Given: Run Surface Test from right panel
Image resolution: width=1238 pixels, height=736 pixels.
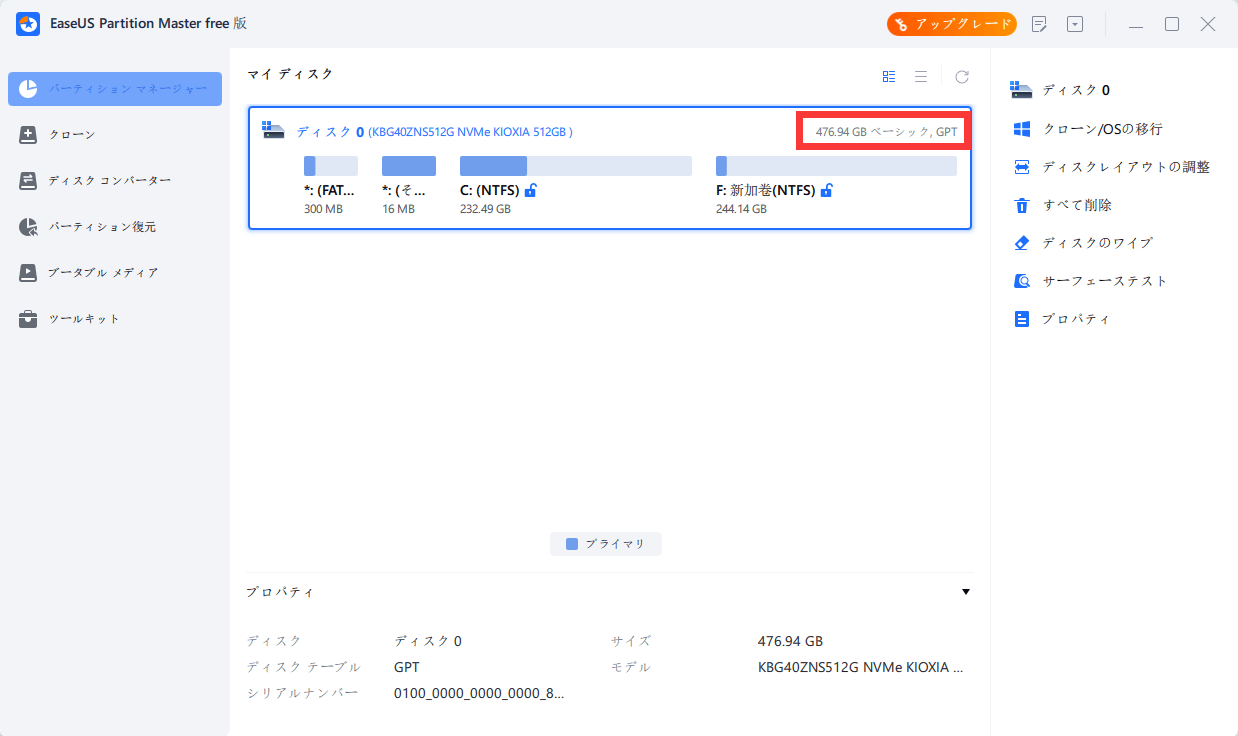Looking at the screenshot, I should [1104, 281].
